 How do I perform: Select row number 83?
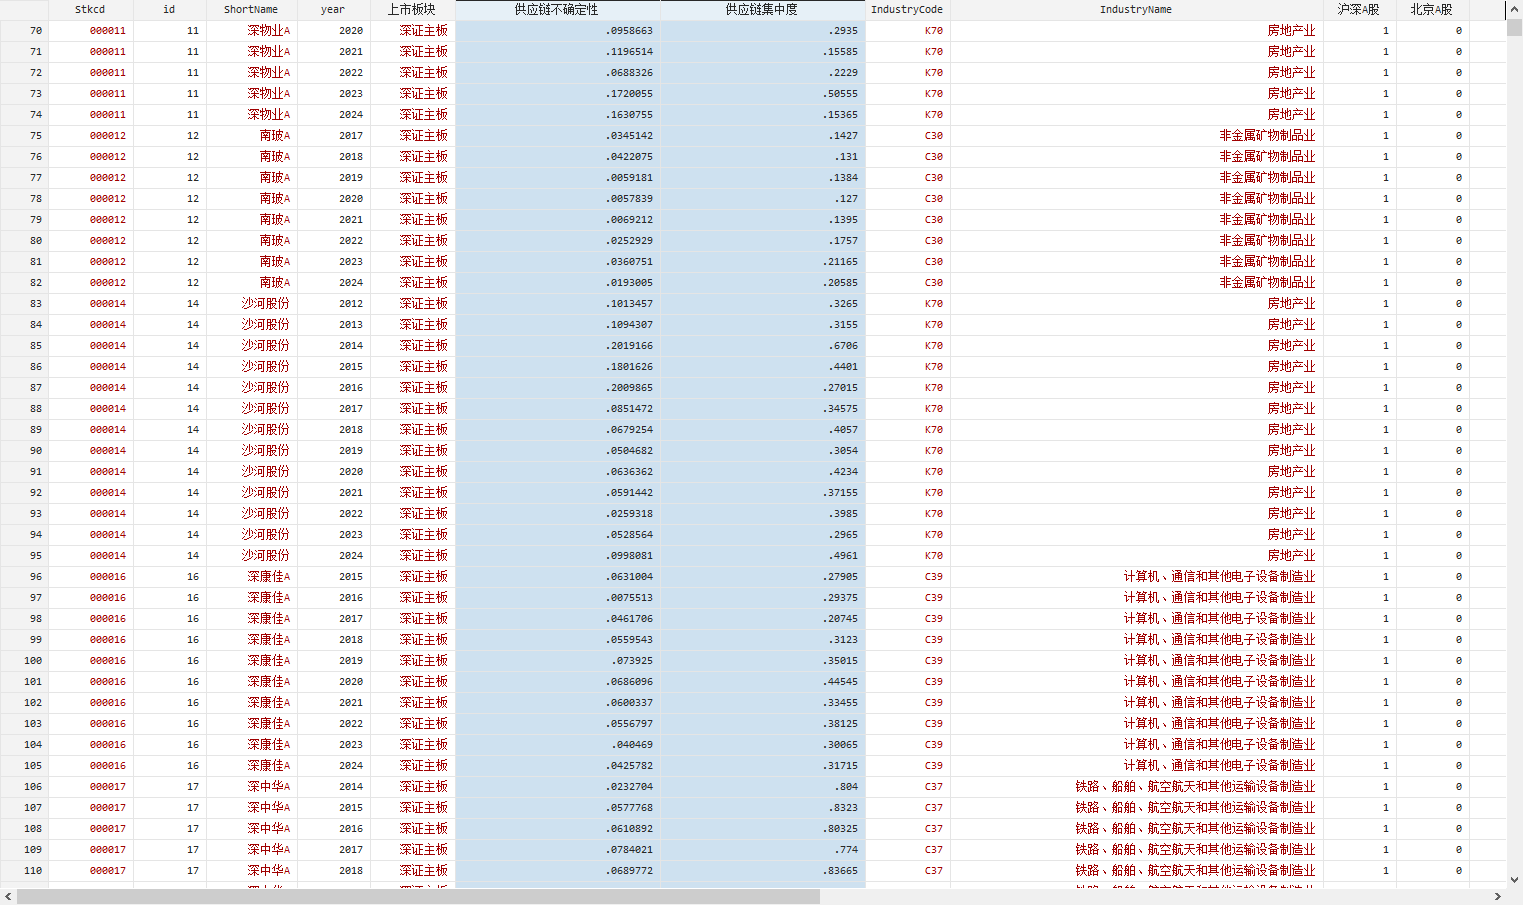tap(24, 303)
